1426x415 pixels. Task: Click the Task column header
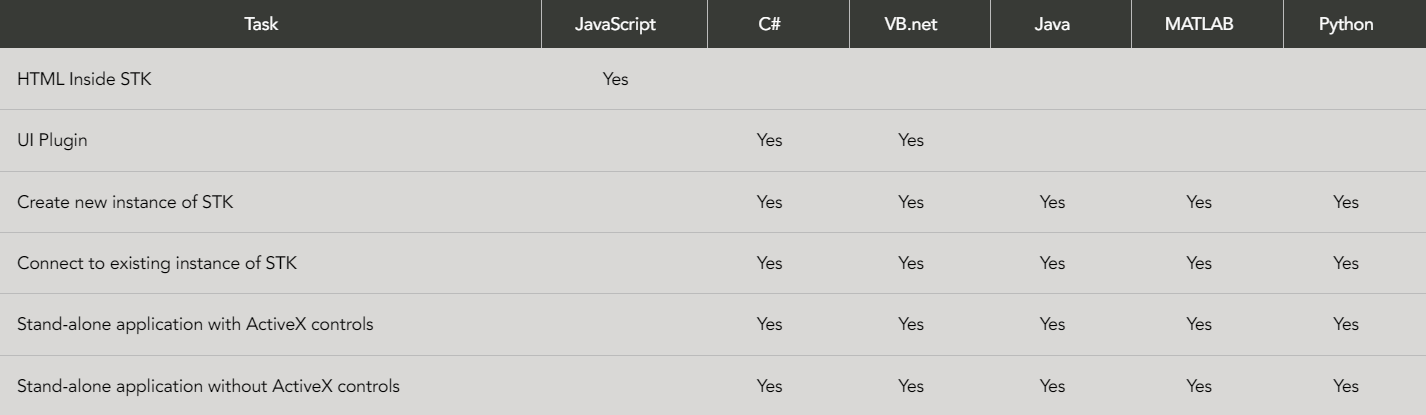(261, 25)
